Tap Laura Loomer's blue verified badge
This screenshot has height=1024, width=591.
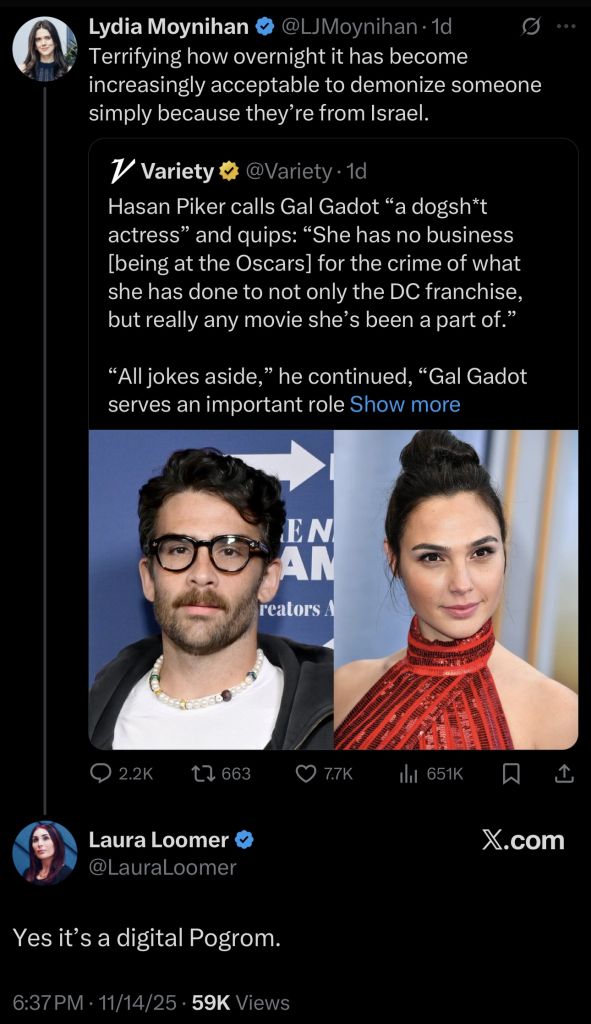[x=244, y=840]
